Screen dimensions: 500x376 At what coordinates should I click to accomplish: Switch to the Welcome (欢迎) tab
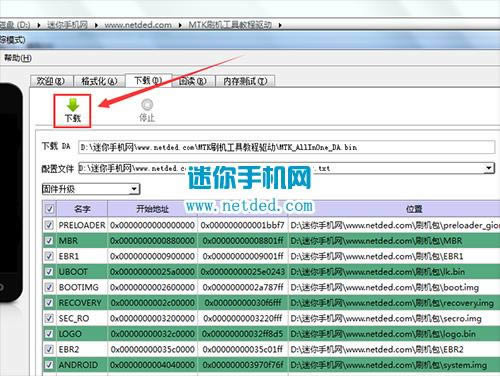click(x=51, y=81)
